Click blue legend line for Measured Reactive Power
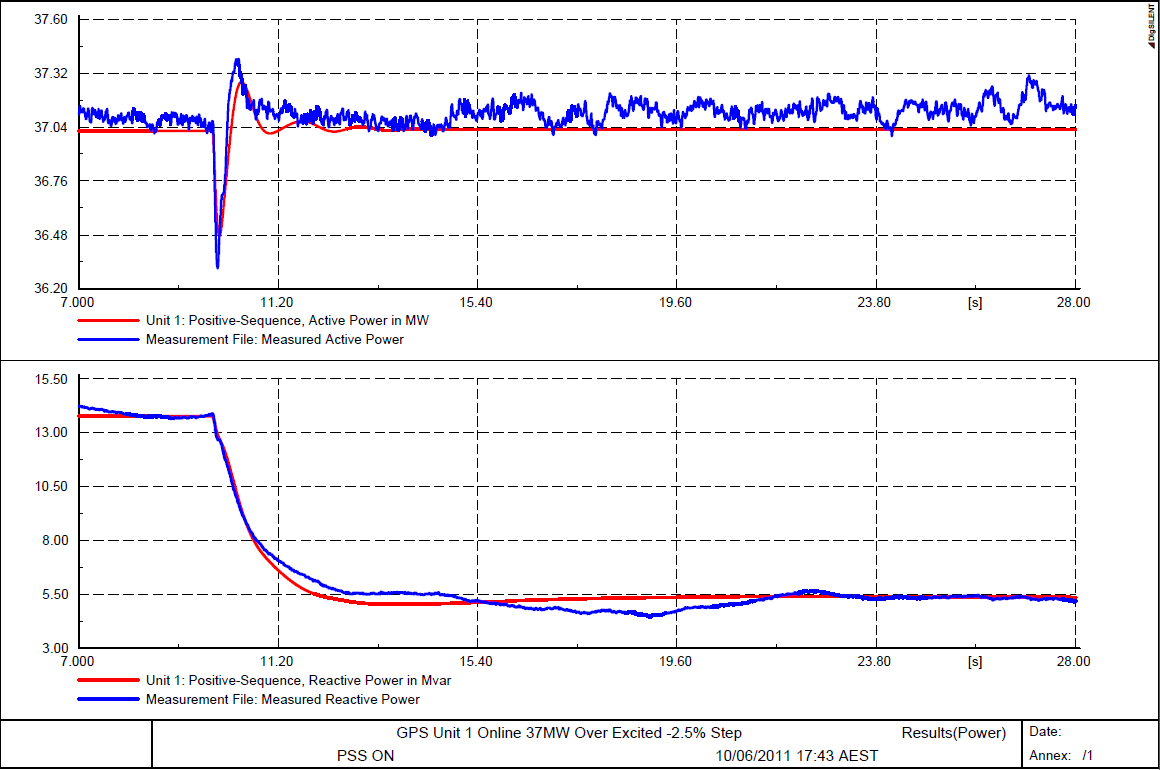 click(108, 699)
